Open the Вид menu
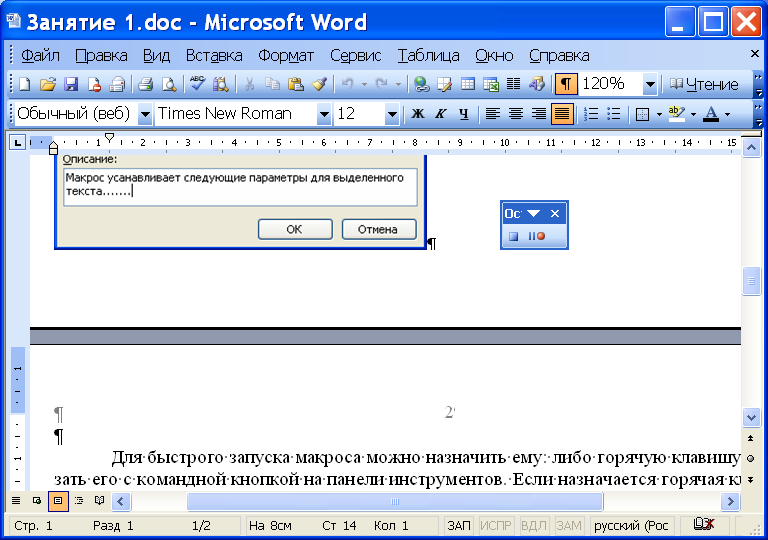768x540 pixels. pos(156,56)
